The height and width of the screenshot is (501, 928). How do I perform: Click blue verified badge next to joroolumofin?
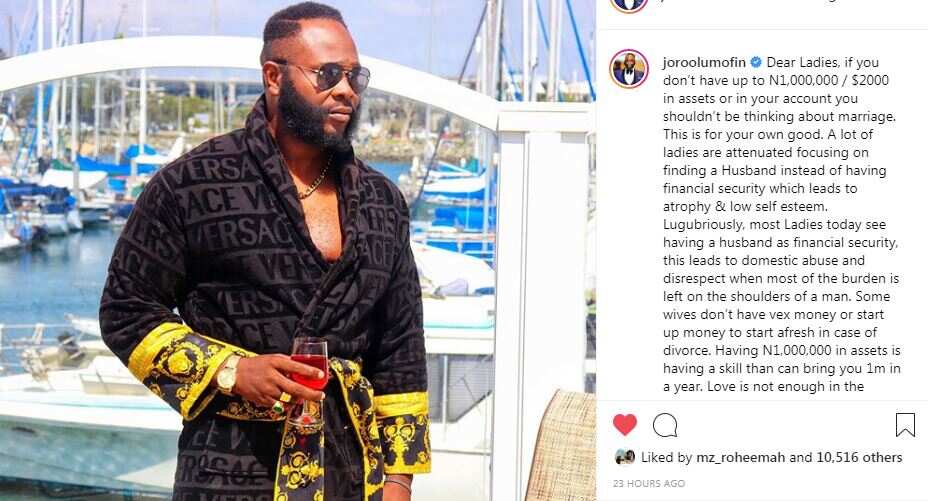click(x=756, y=62)
